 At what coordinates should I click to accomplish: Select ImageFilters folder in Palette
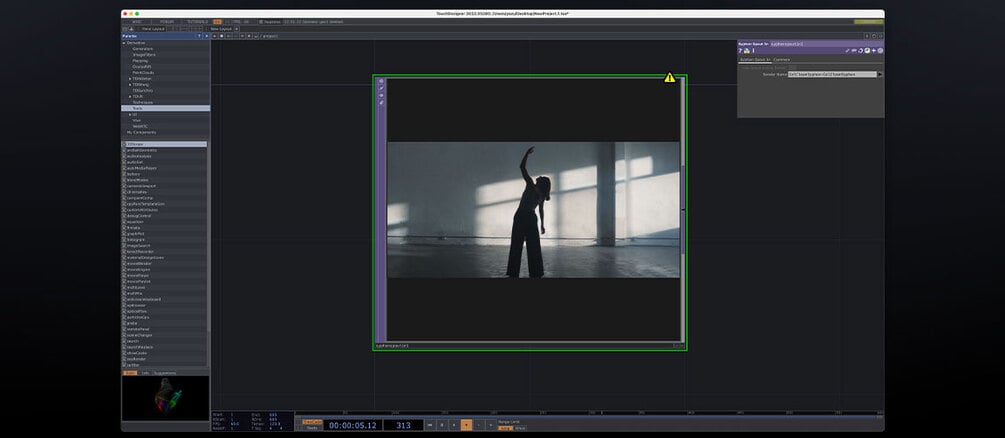coord(144,55)
